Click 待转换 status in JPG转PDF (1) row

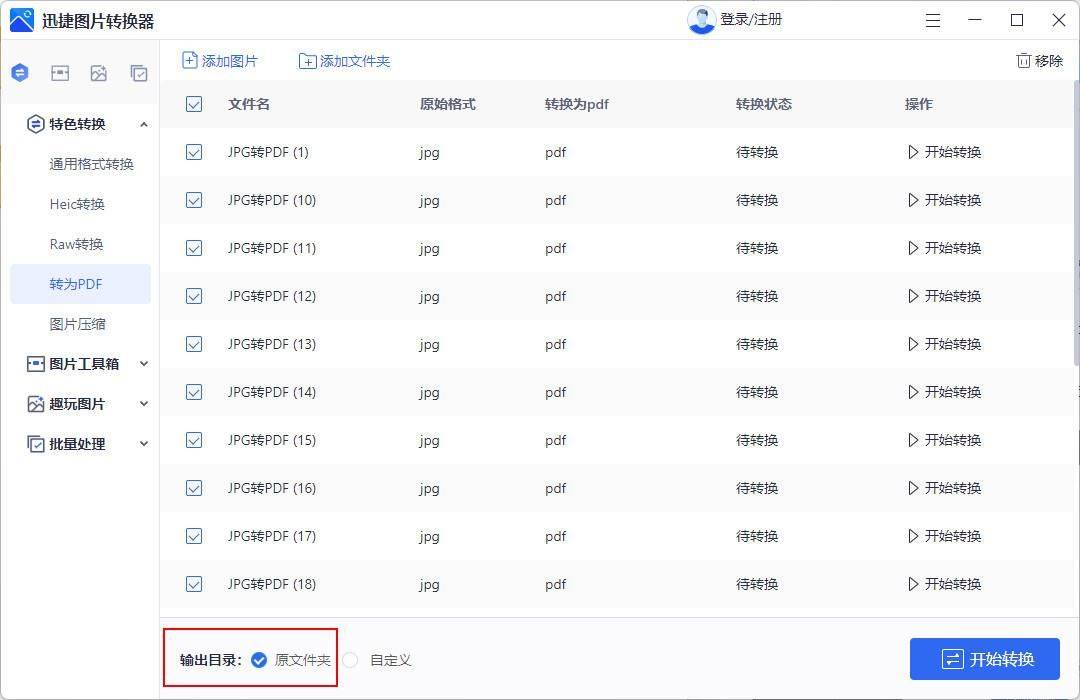click(x=757, y=152)
